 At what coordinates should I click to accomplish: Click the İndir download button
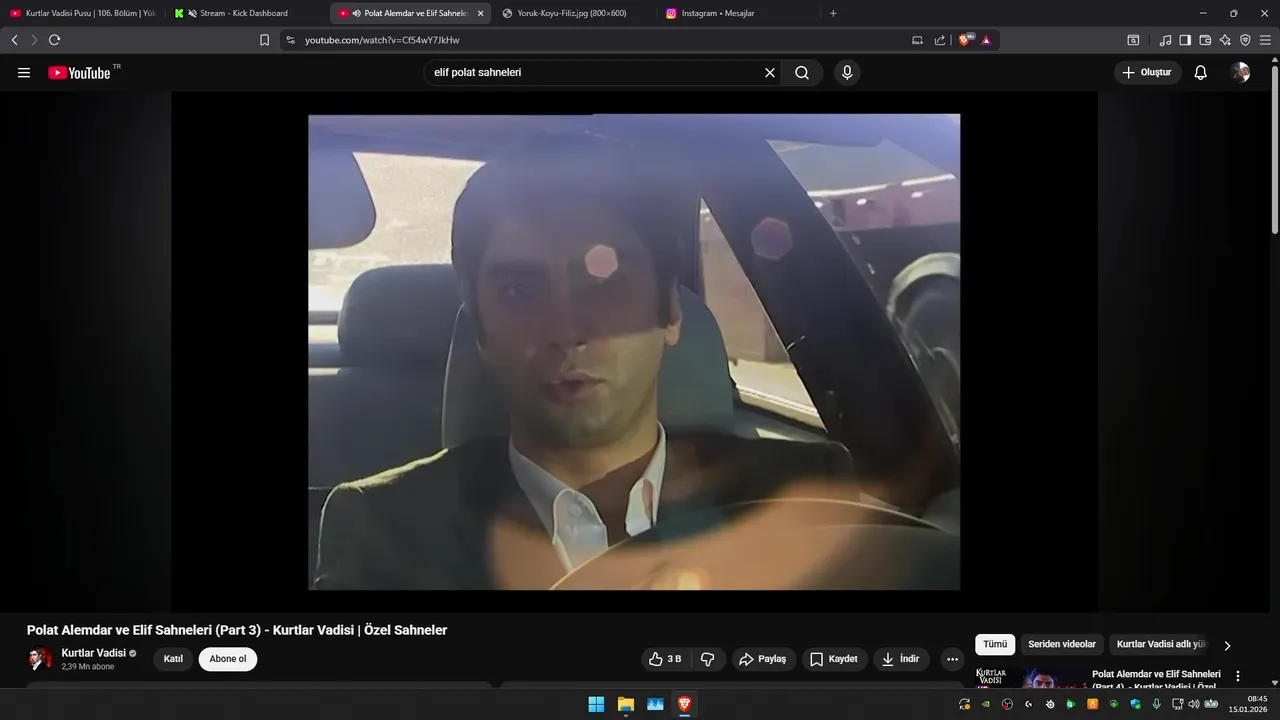[x=902, y=659]
